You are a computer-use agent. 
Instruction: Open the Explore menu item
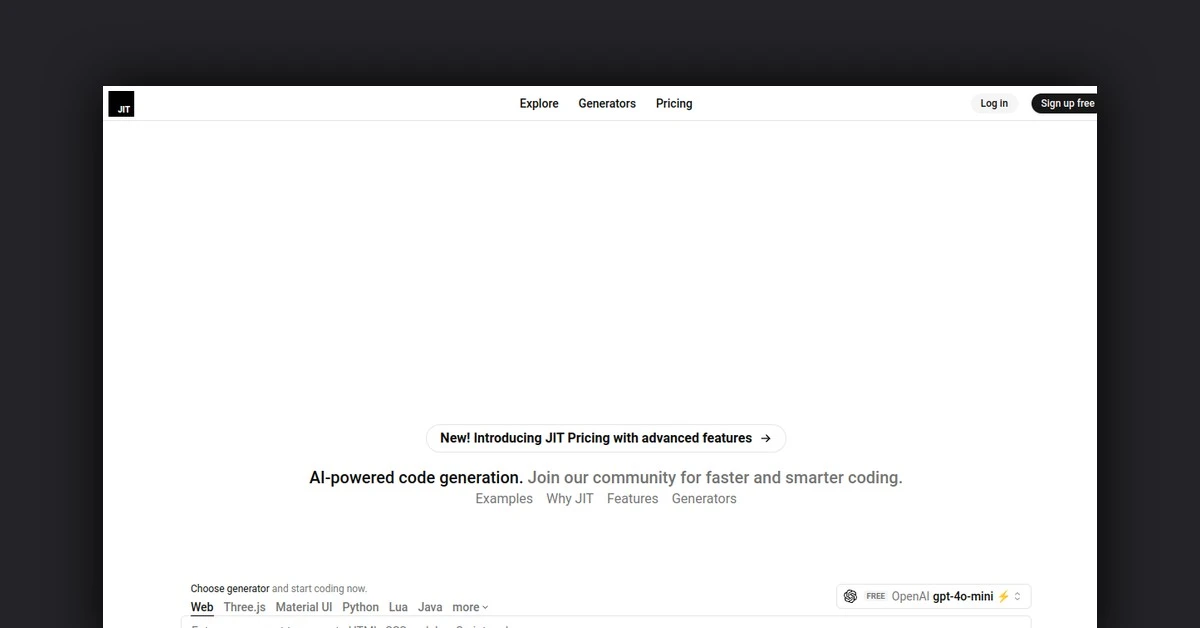tap(539, 103)
